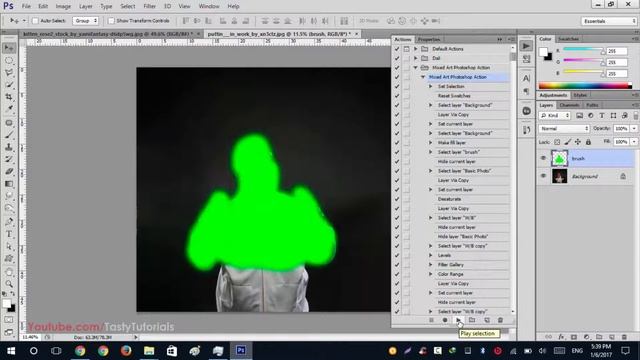Create new adjustment layer icon
This screenshot has height=360, width=640.
pos(587,337)
